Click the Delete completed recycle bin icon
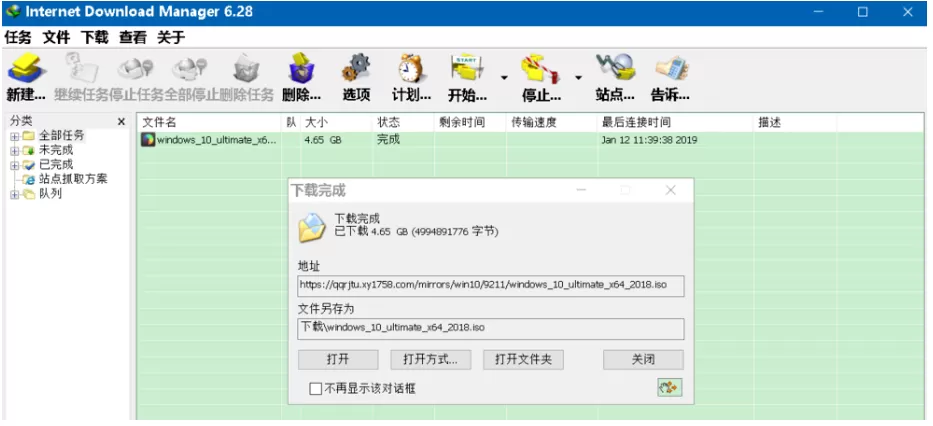This screenshot has height=426, width=933. click(301, 68)
